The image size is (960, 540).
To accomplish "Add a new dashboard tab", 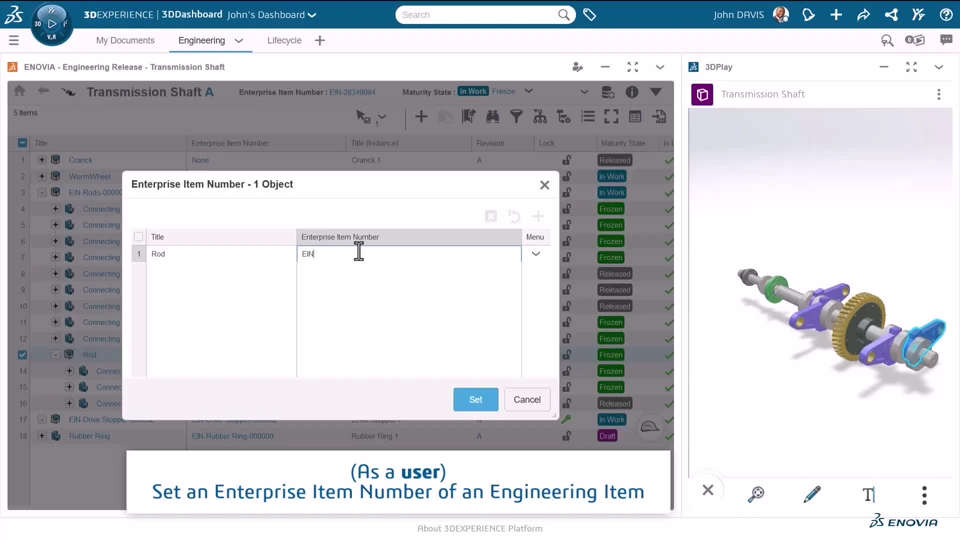I will click(320, 40).
